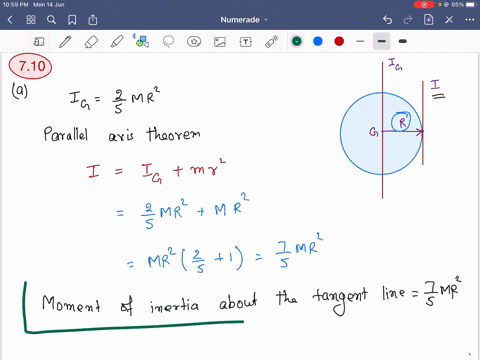This screenshot has height=360, width=480.
Task: Tap the circled problem number 7.10
Action: (x=30, y=66)
